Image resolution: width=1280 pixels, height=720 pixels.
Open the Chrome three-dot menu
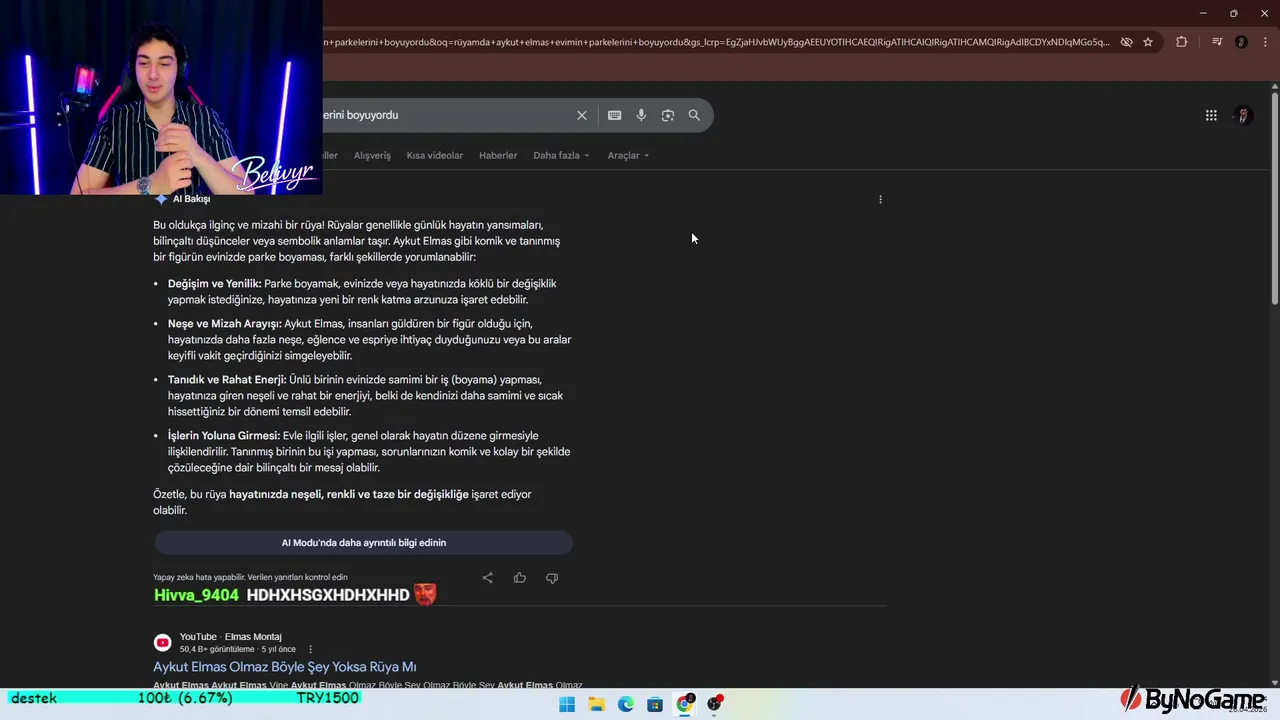tap(1264, 42)
